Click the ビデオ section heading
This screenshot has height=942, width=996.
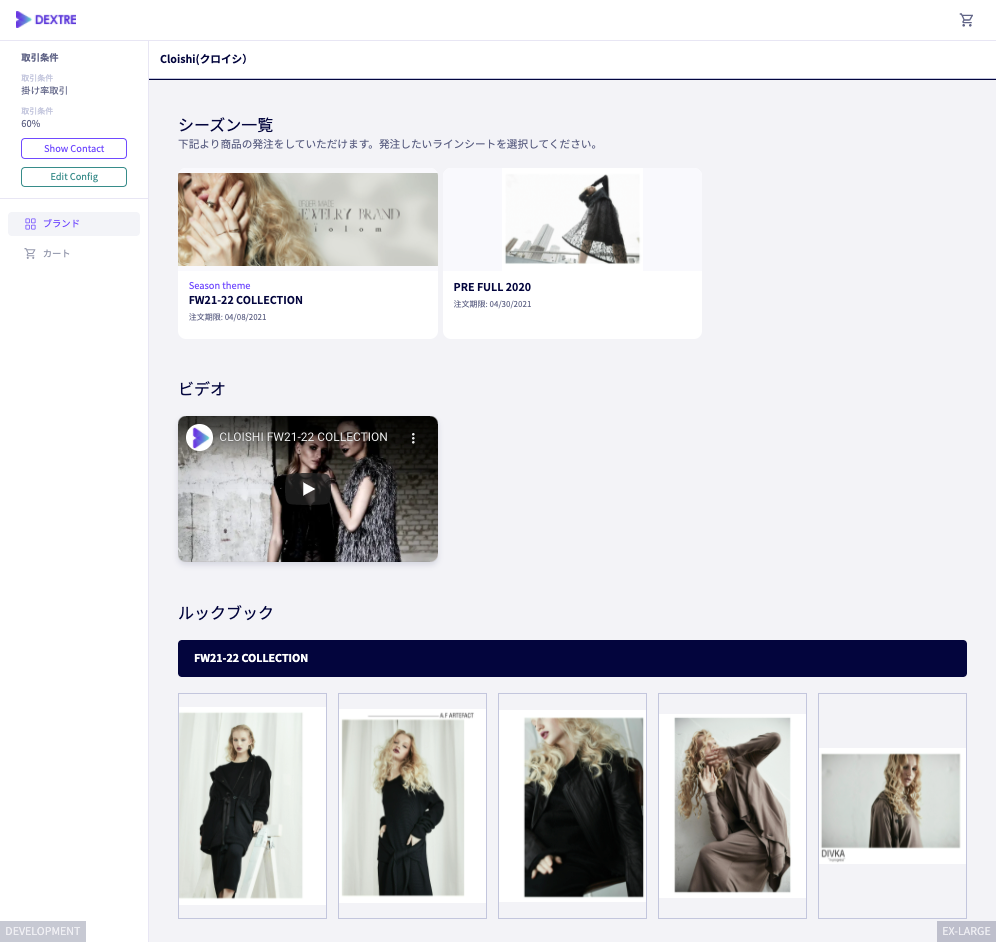tap(201, 389)
